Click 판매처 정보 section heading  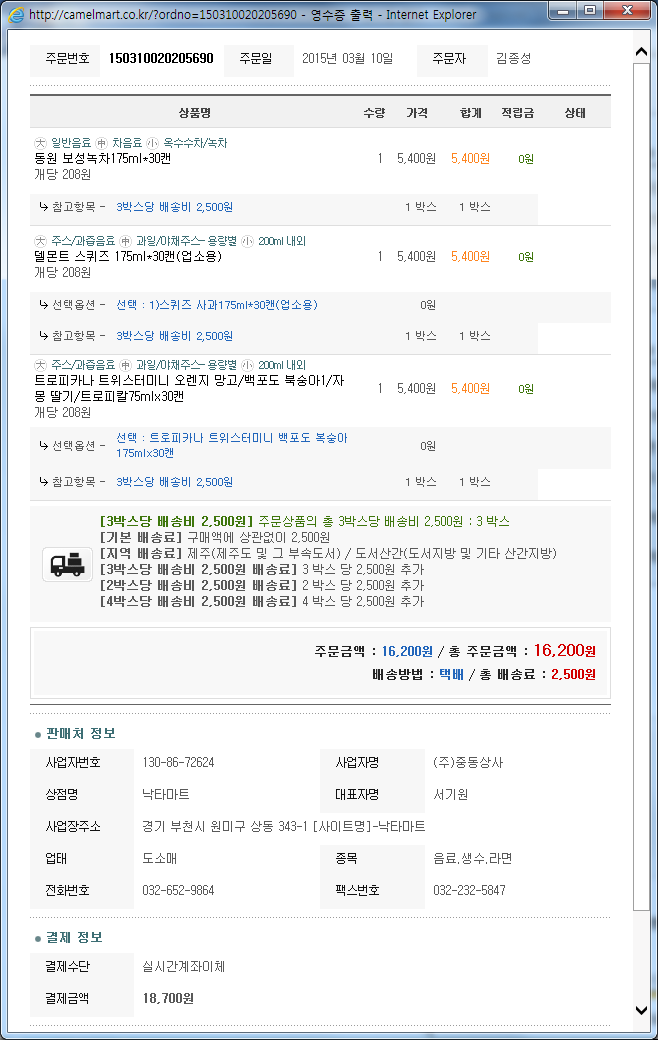click(81, 733)
